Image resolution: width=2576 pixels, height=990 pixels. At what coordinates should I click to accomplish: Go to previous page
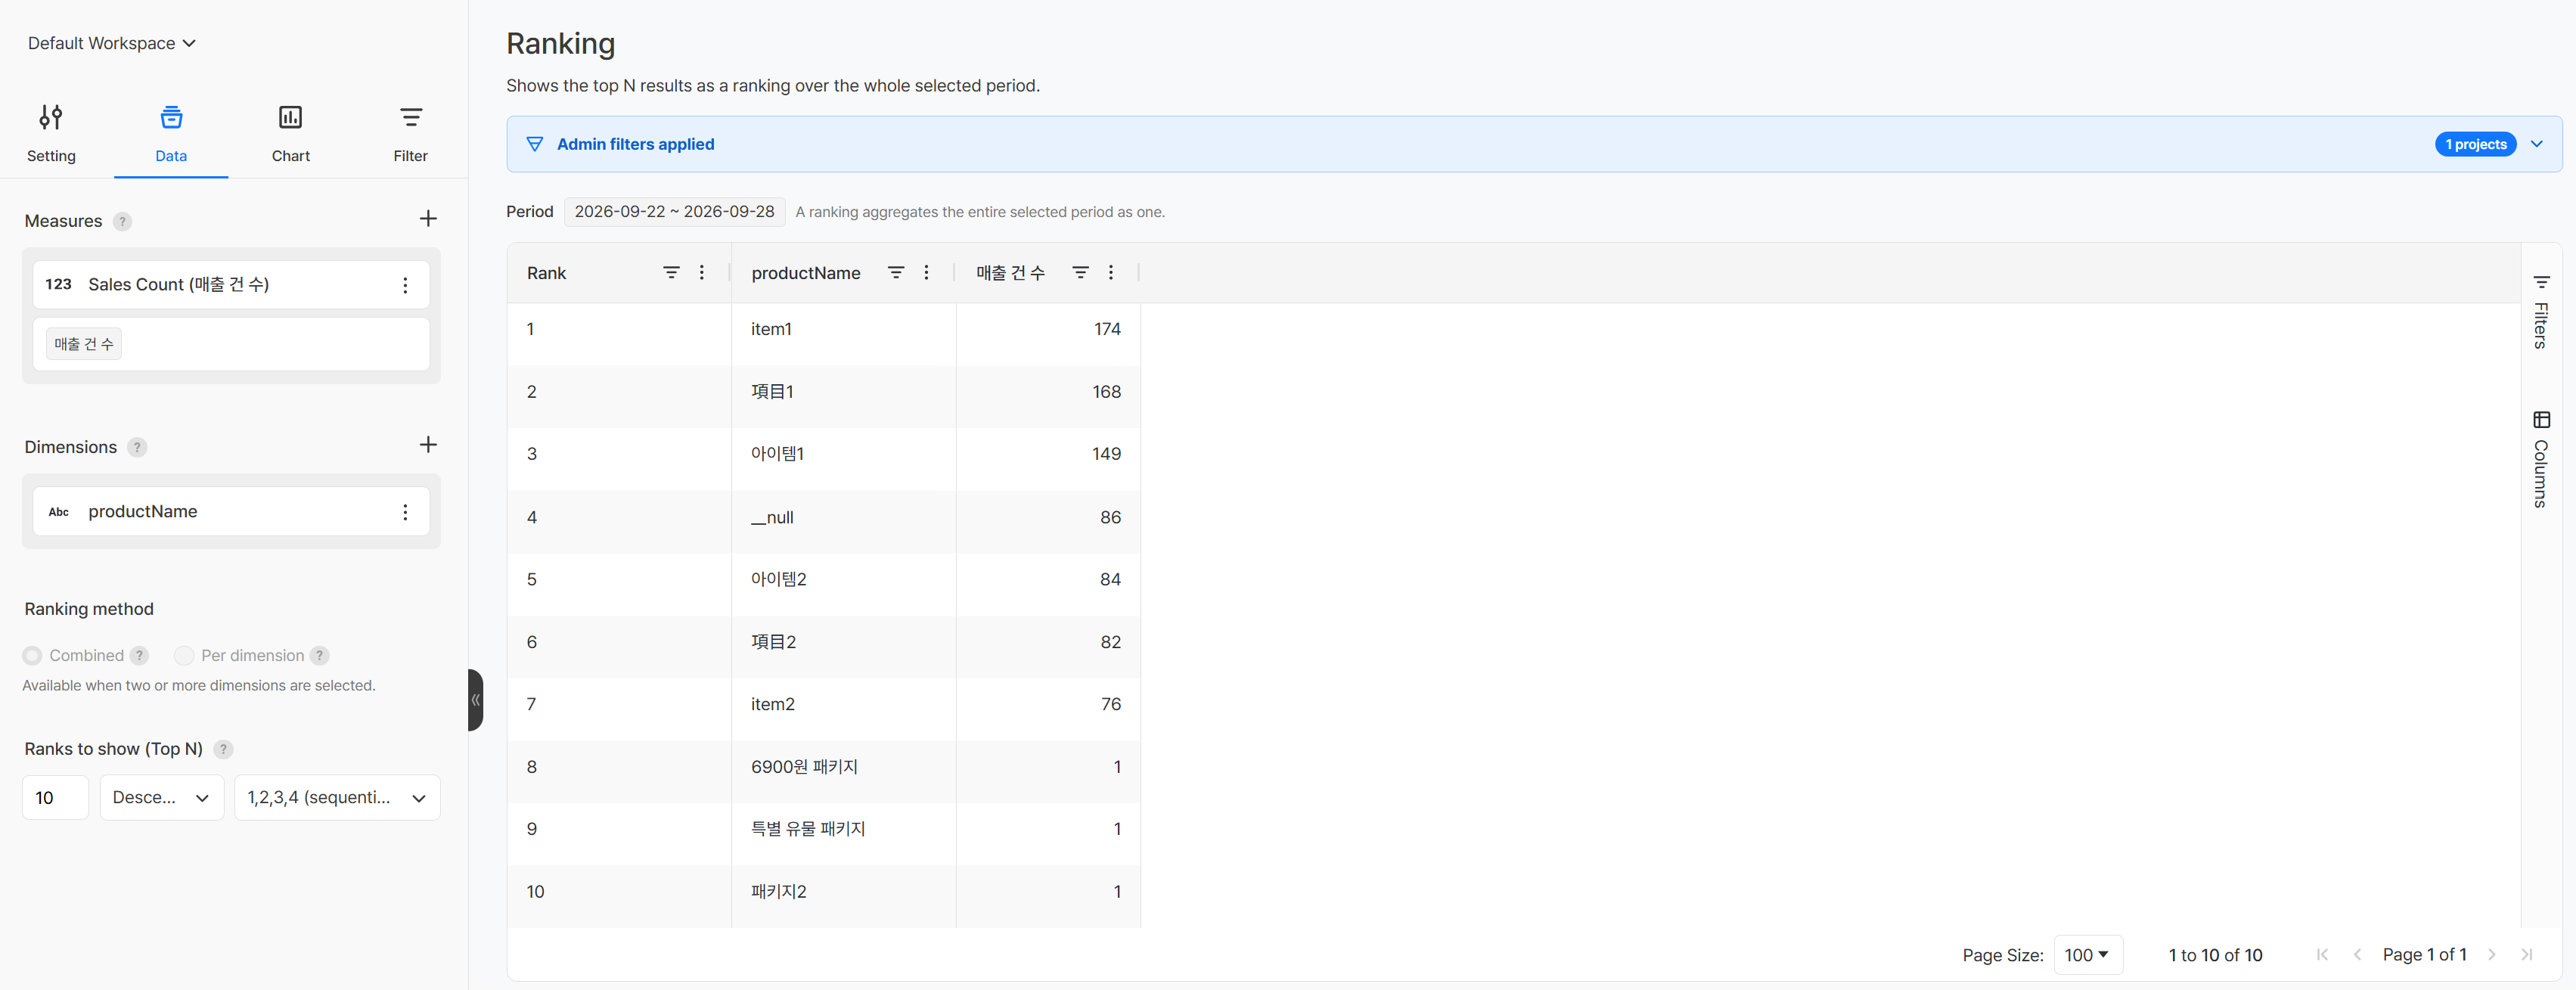pyautogui.click(x=2357, y=955)
